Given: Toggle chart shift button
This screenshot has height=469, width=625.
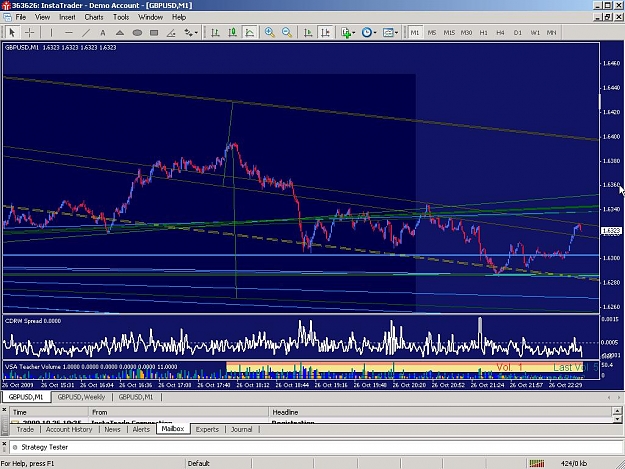Looking at the screenshot, I should click(325, 33).
